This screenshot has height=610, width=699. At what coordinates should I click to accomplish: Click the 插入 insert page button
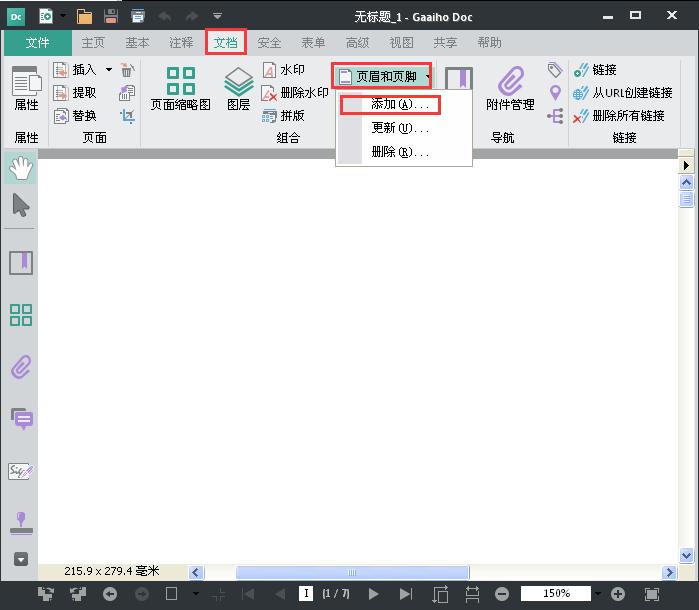(74, 70)
